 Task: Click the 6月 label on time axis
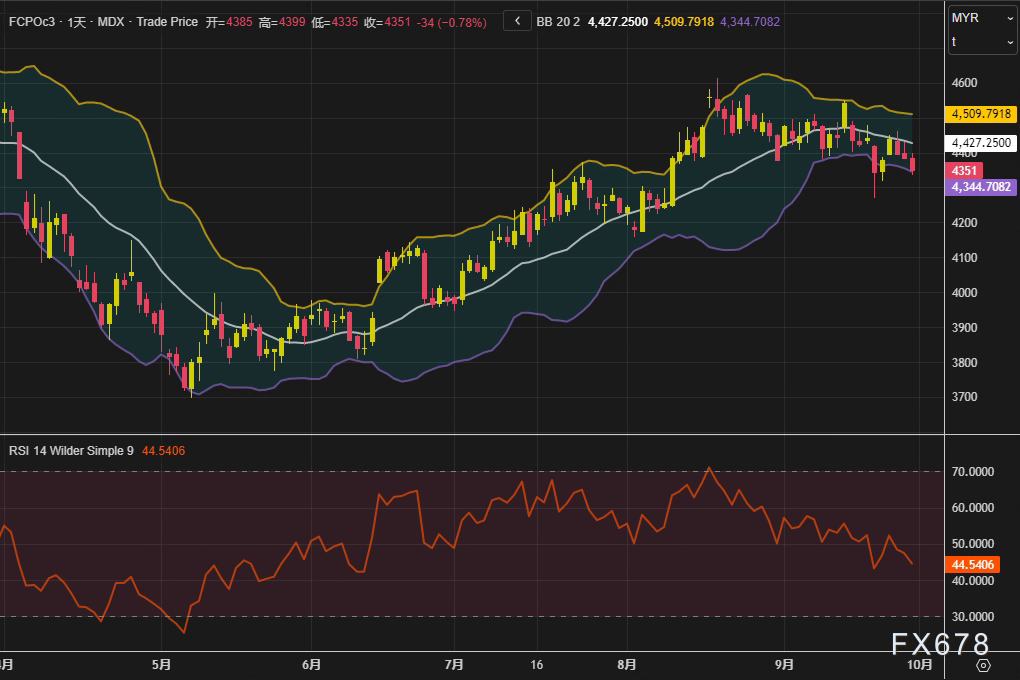pyautogui.click(x=310, y=664)
